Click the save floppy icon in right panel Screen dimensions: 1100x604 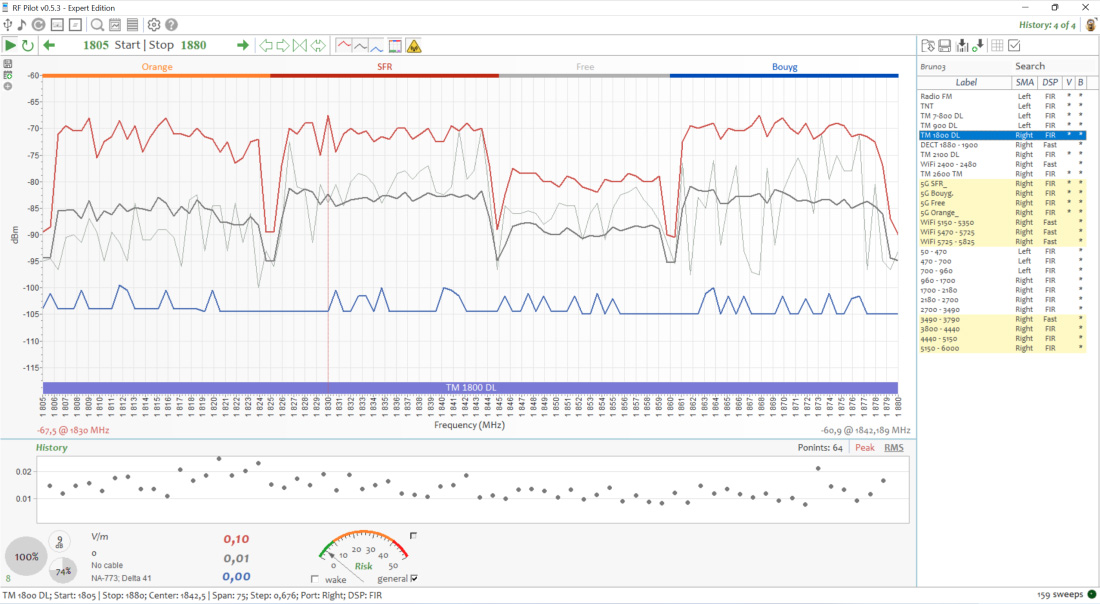pyautogui.click(x=944, y=45)
